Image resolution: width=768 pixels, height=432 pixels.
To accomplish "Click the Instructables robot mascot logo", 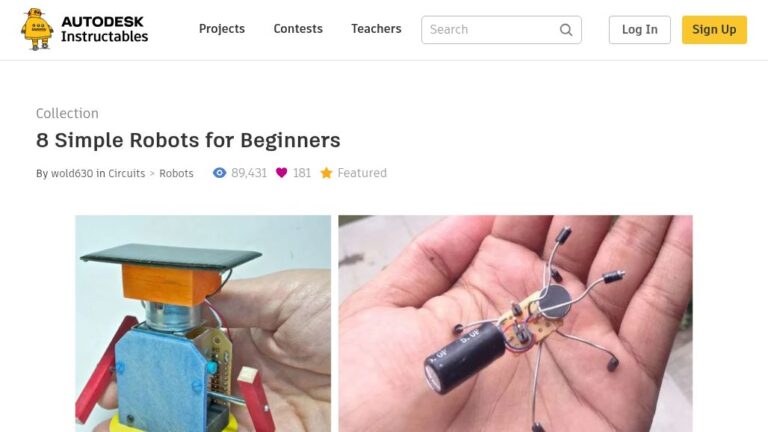I will coord(37,29).
